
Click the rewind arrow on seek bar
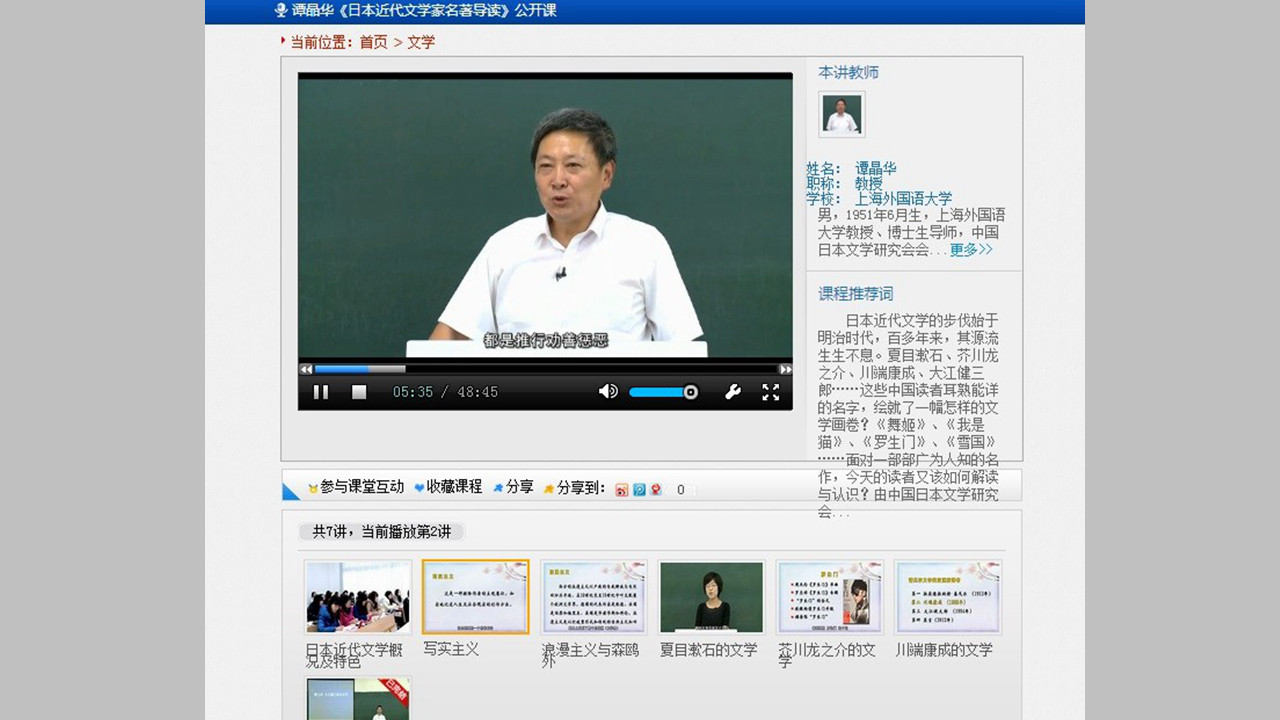click(306, 369)
